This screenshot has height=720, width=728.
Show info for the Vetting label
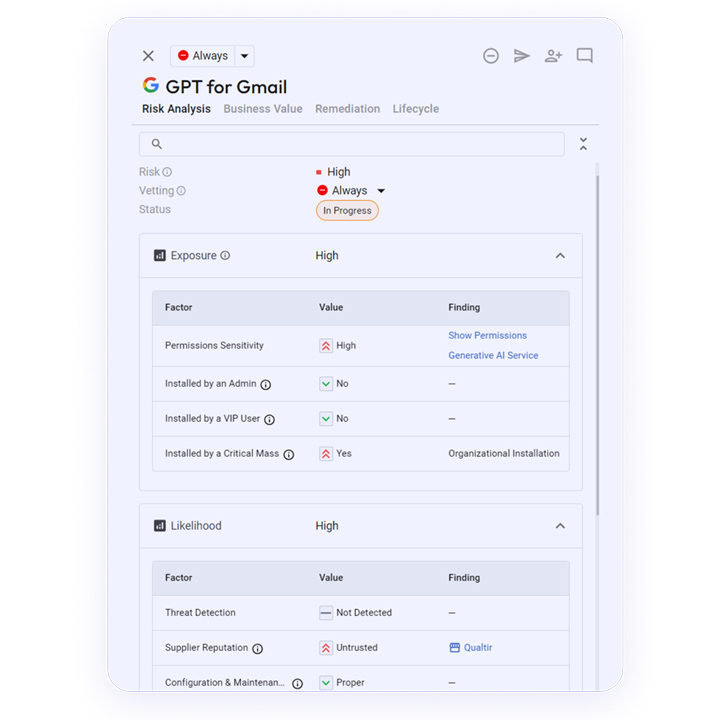(x=181, y=191)
